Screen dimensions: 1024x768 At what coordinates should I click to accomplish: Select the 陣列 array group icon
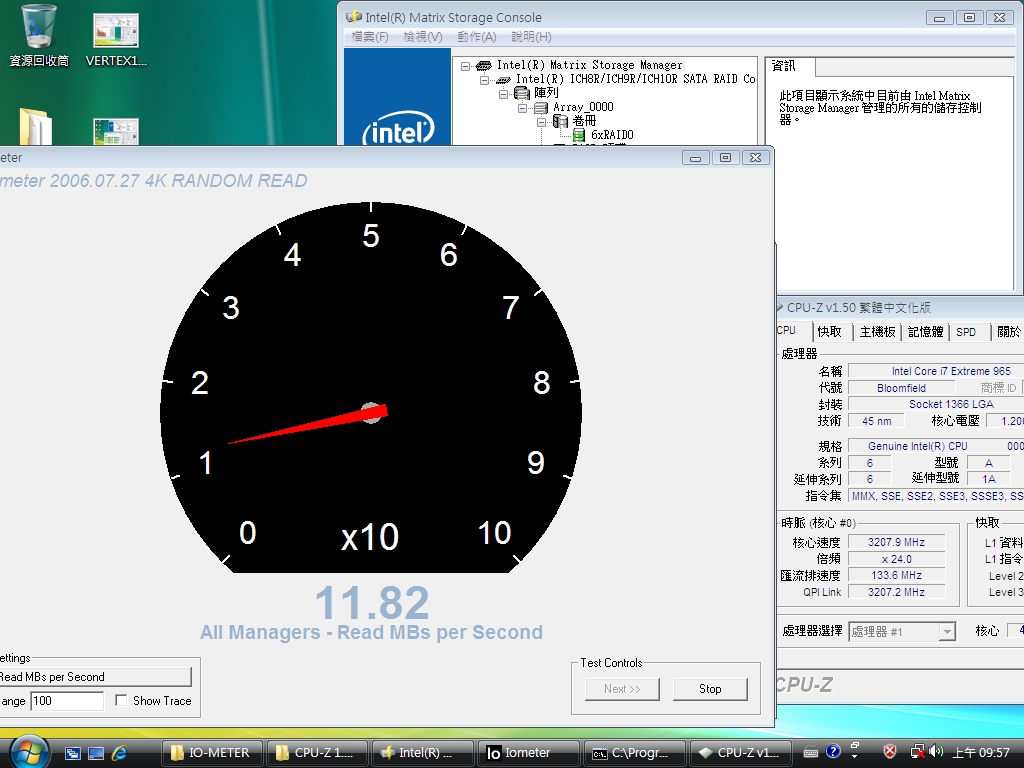tap(522, 93)
